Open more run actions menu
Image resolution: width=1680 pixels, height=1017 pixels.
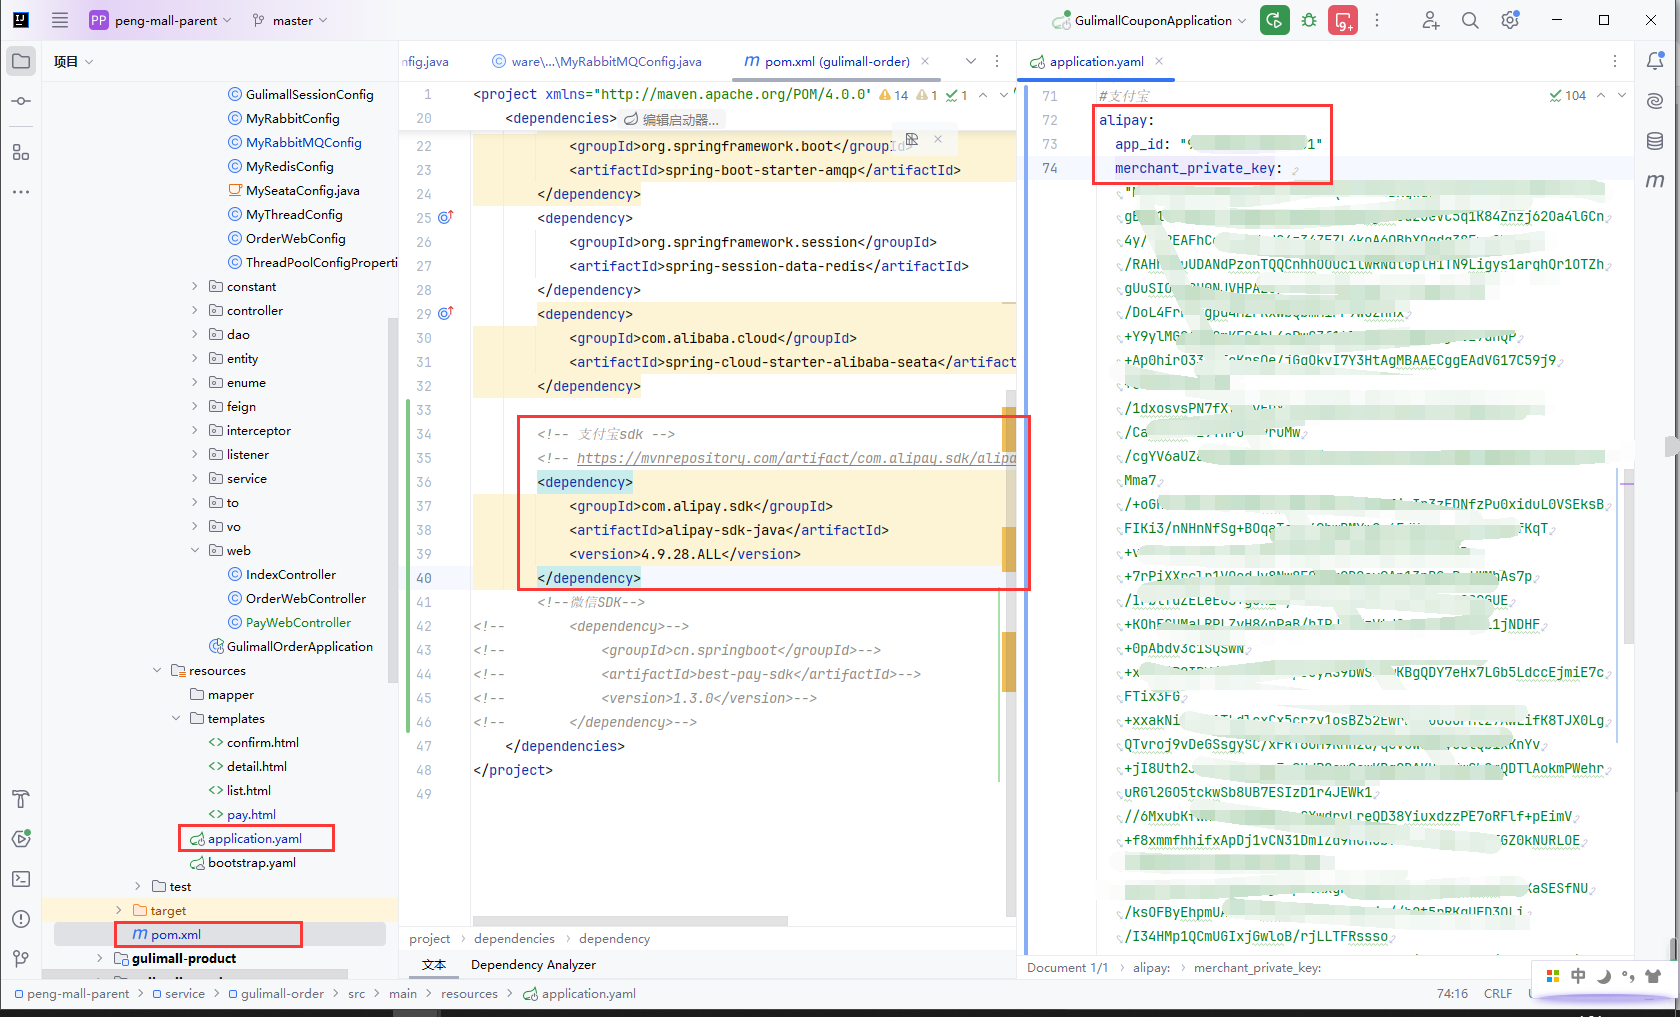point(1377,20)
